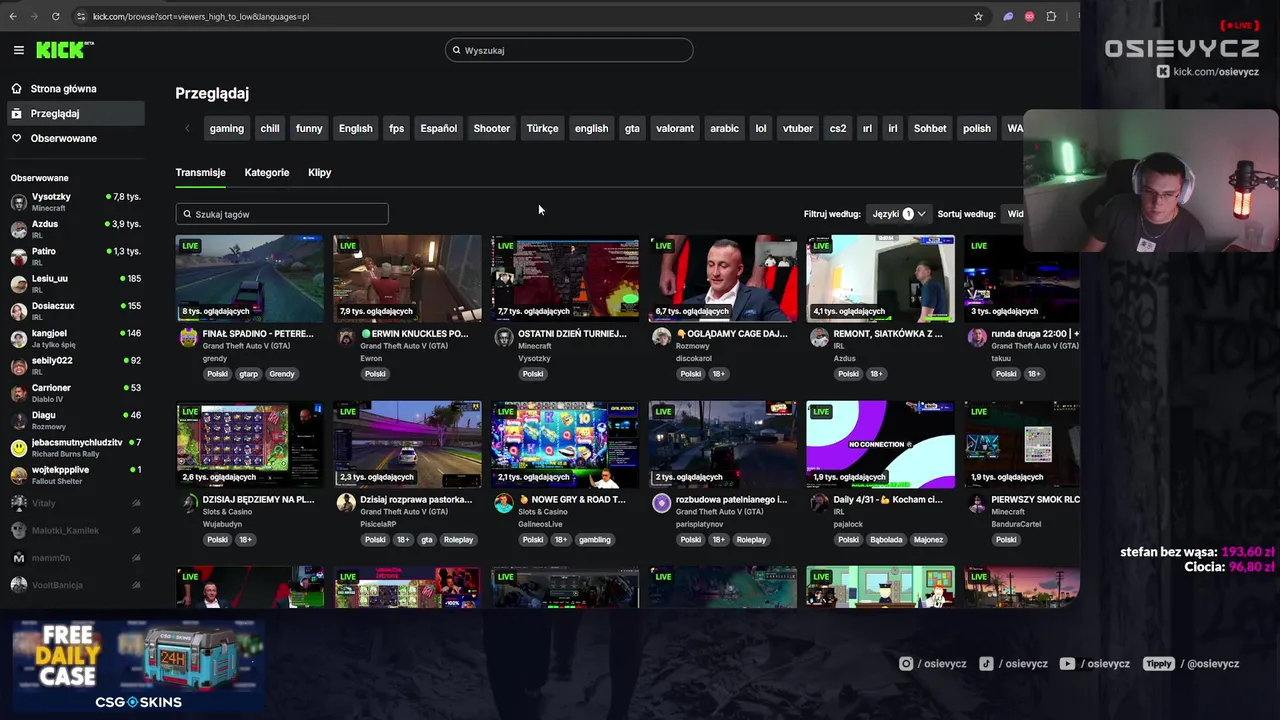Open browser extensions puzzle icon
The image size is (1280, 720).
(x=1051, y=16)
